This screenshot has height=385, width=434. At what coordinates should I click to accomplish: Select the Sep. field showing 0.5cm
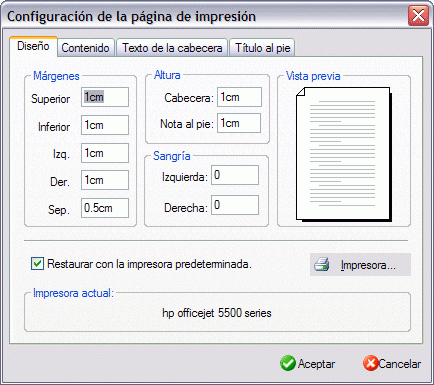pyautogui.click(x=105, y=208)
